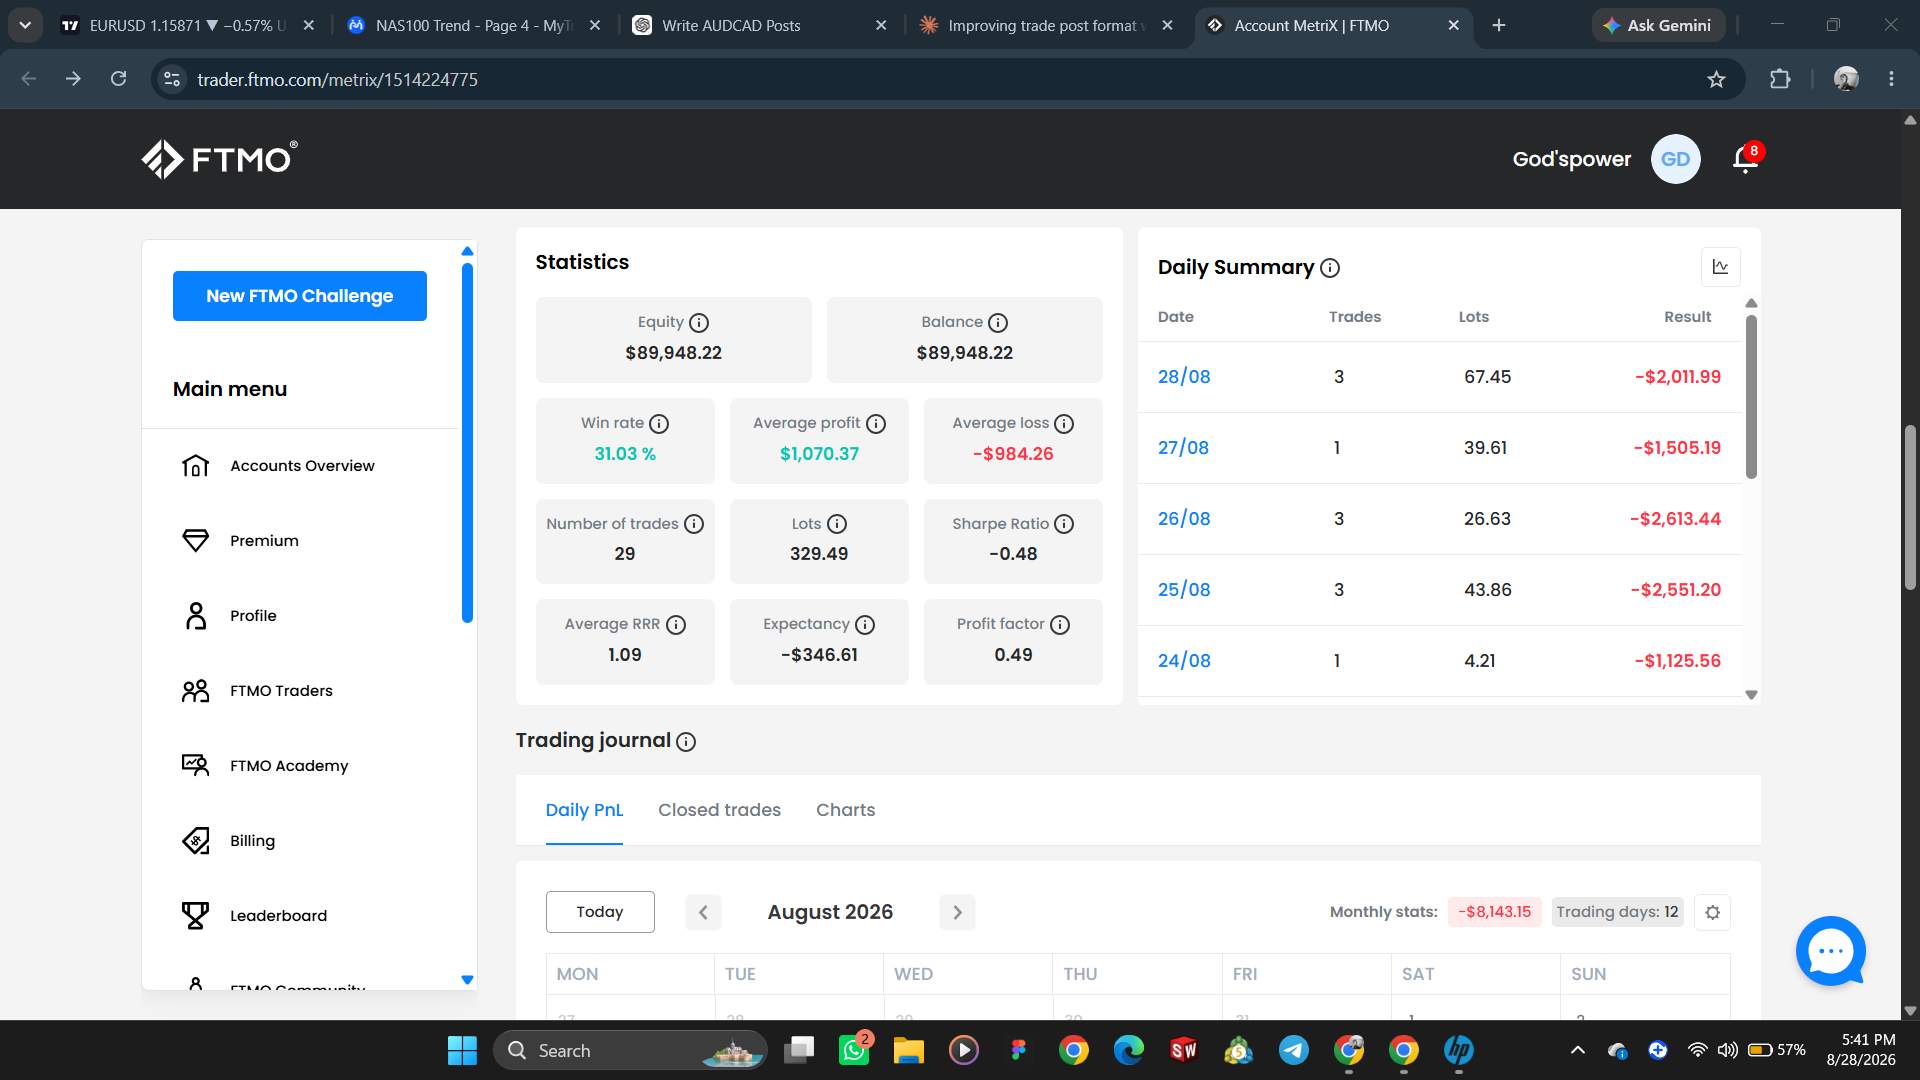Open the 28/08 daily summary link
Viewport: 1920px width, 1080px height.
click(1184, 377)
